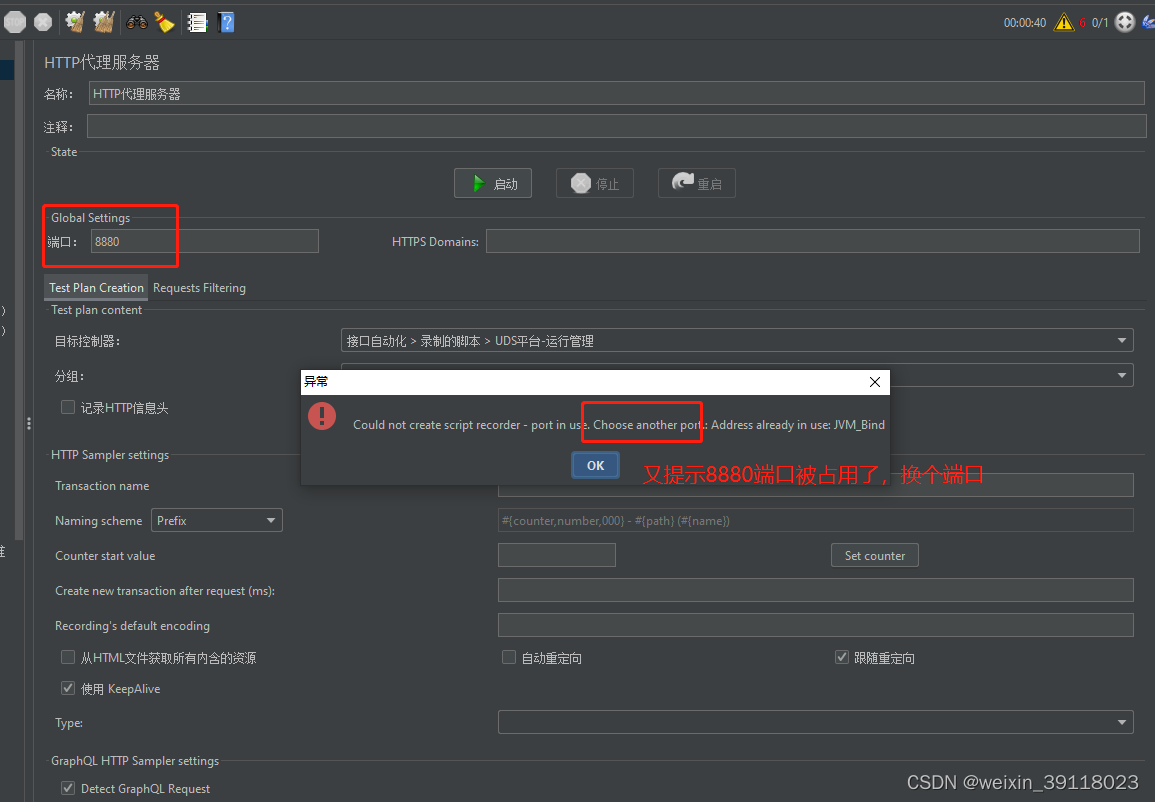Click the HTTP Sampler settings section label
The image size is (1155, 802).
(110, 455)
